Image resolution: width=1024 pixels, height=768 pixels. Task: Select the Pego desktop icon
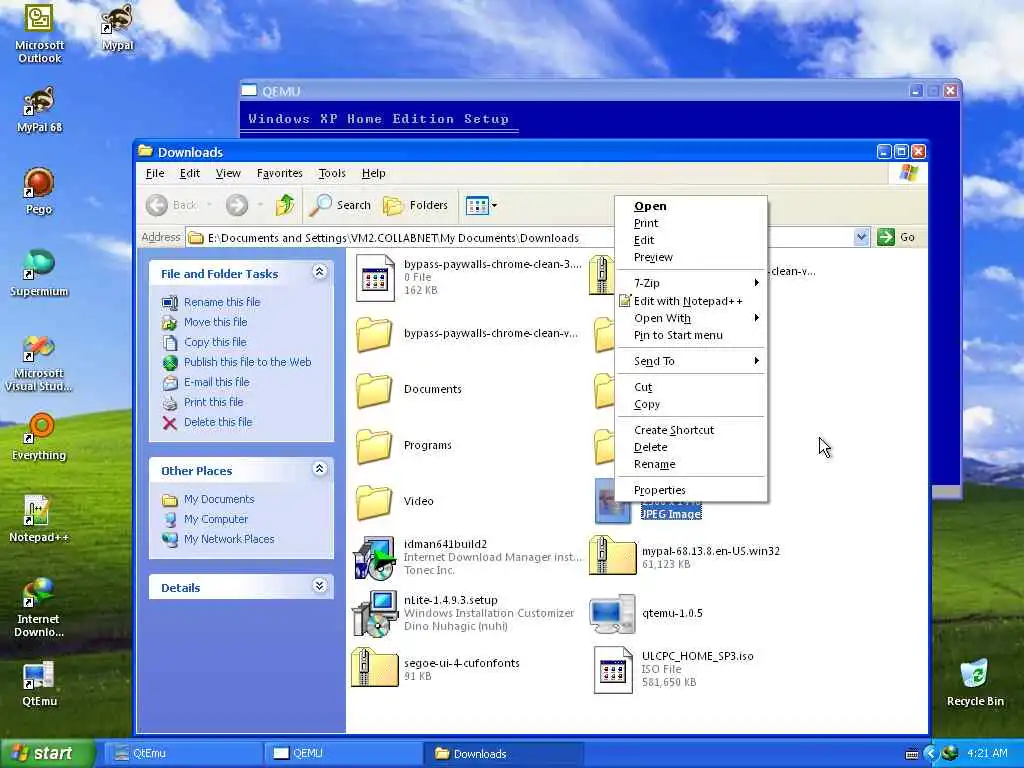tap(39, 191)
